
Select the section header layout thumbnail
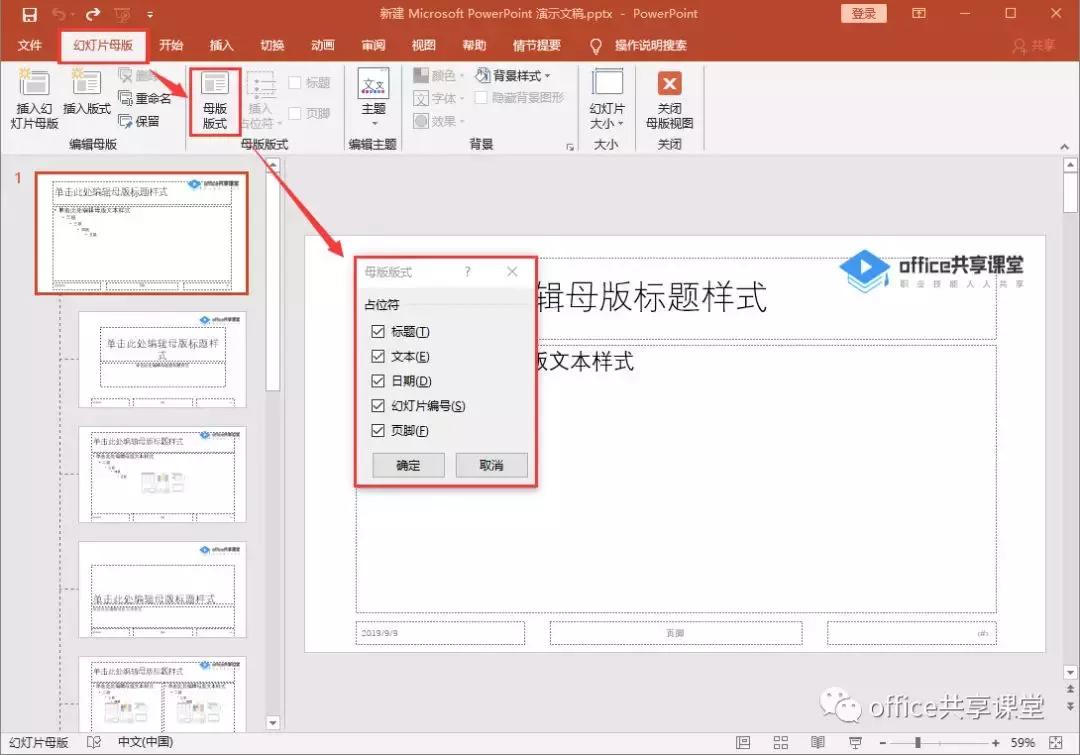pyautogui.click(x=162, y=589)
